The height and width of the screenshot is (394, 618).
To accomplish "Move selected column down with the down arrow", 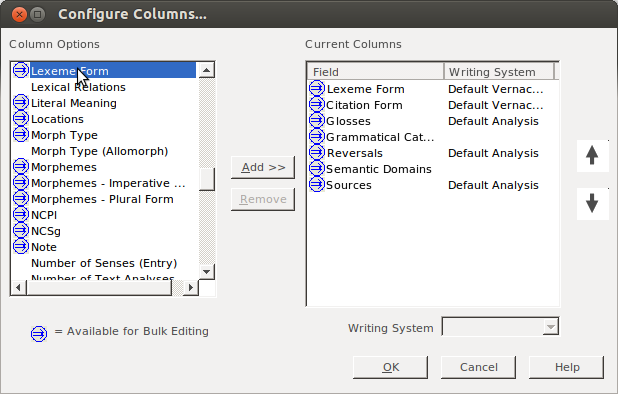I will point(592,204).
